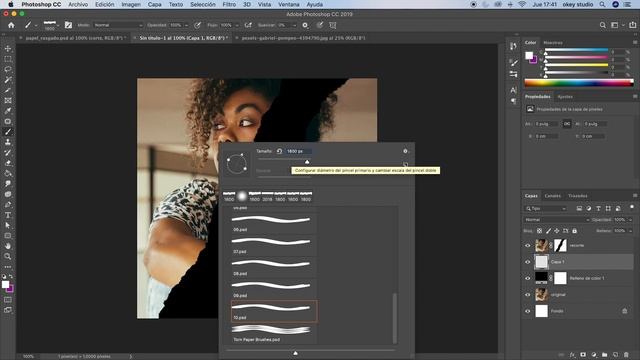Screen dimensions: 640x360
Task: Go to the Home screen icon
Action: click(x=11, y=25)
